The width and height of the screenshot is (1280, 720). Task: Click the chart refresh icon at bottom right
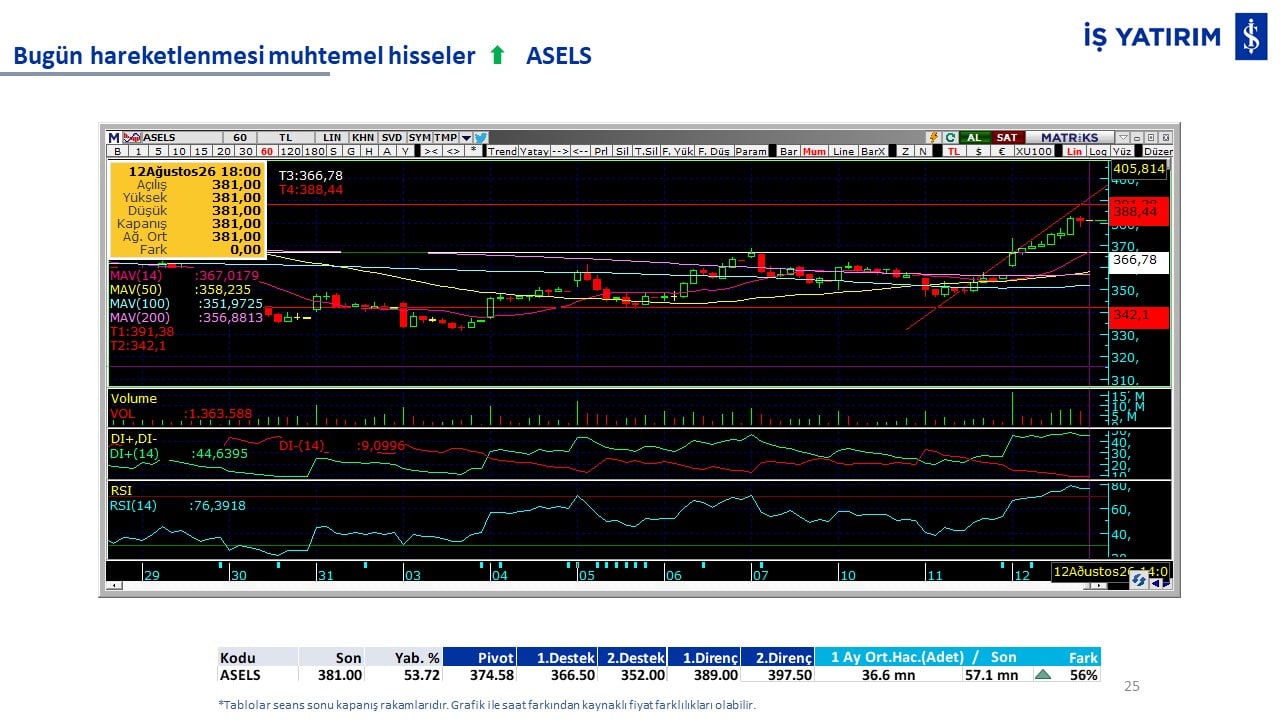(x=1138, y=580)
